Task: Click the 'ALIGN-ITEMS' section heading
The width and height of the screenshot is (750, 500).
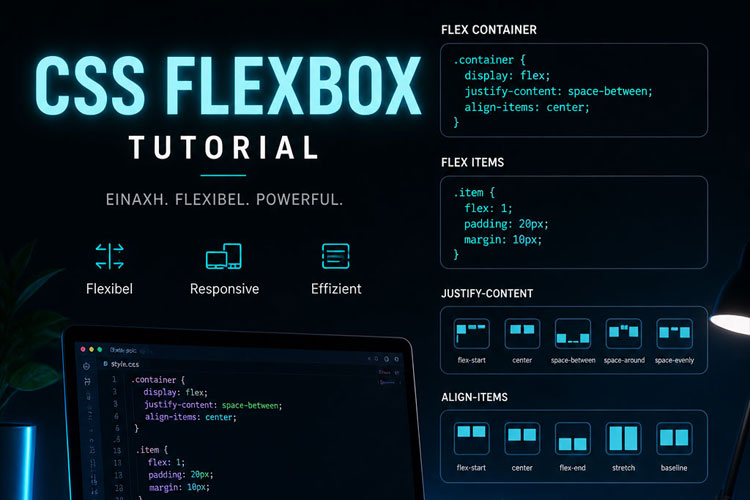Action: pyautogui.click(x=474, y=397)
